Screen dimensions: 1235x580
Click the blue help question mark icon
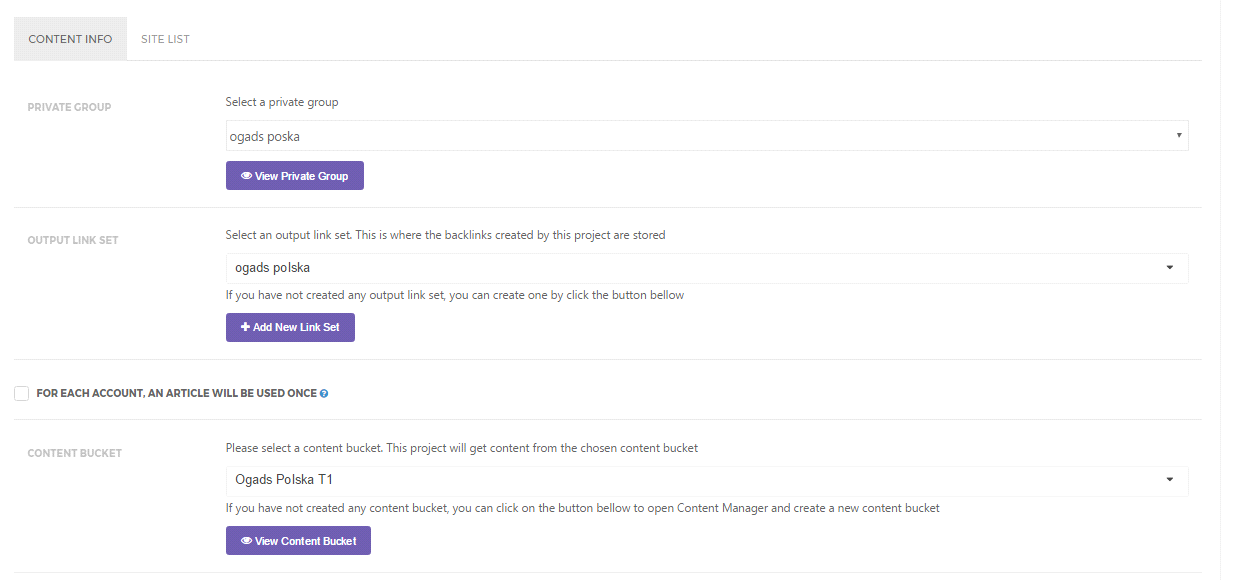point(324,394)
